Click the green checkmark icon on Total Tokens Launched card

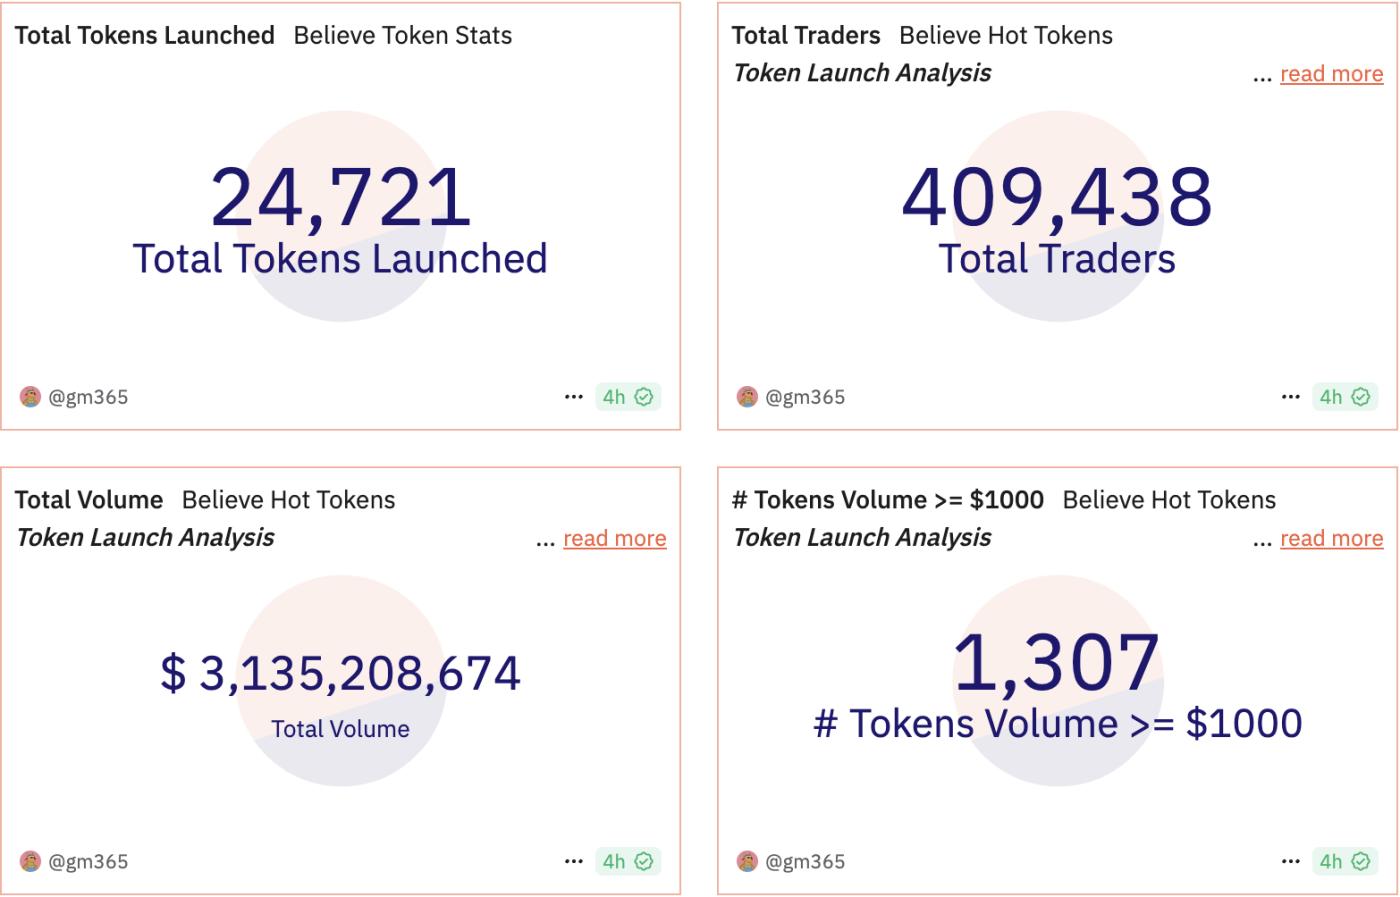pyautogui.click(x=646, y=396)
